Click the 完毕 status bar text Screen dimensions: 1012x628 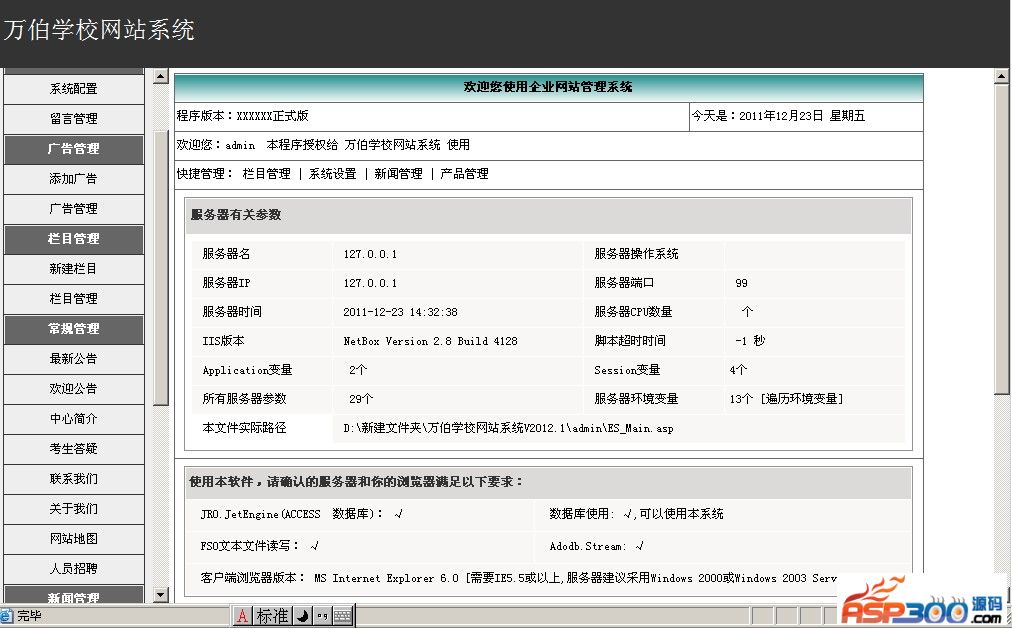[29, 616]
